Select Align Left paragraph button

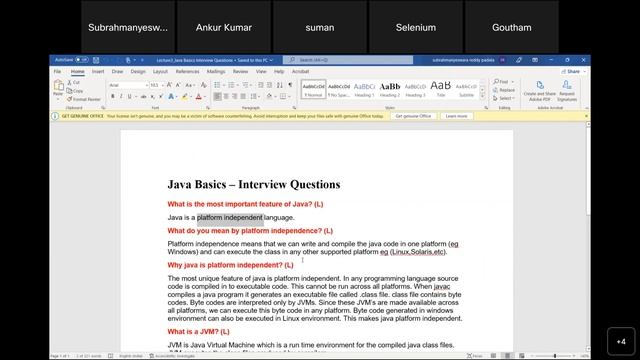[x=218, y=96]
